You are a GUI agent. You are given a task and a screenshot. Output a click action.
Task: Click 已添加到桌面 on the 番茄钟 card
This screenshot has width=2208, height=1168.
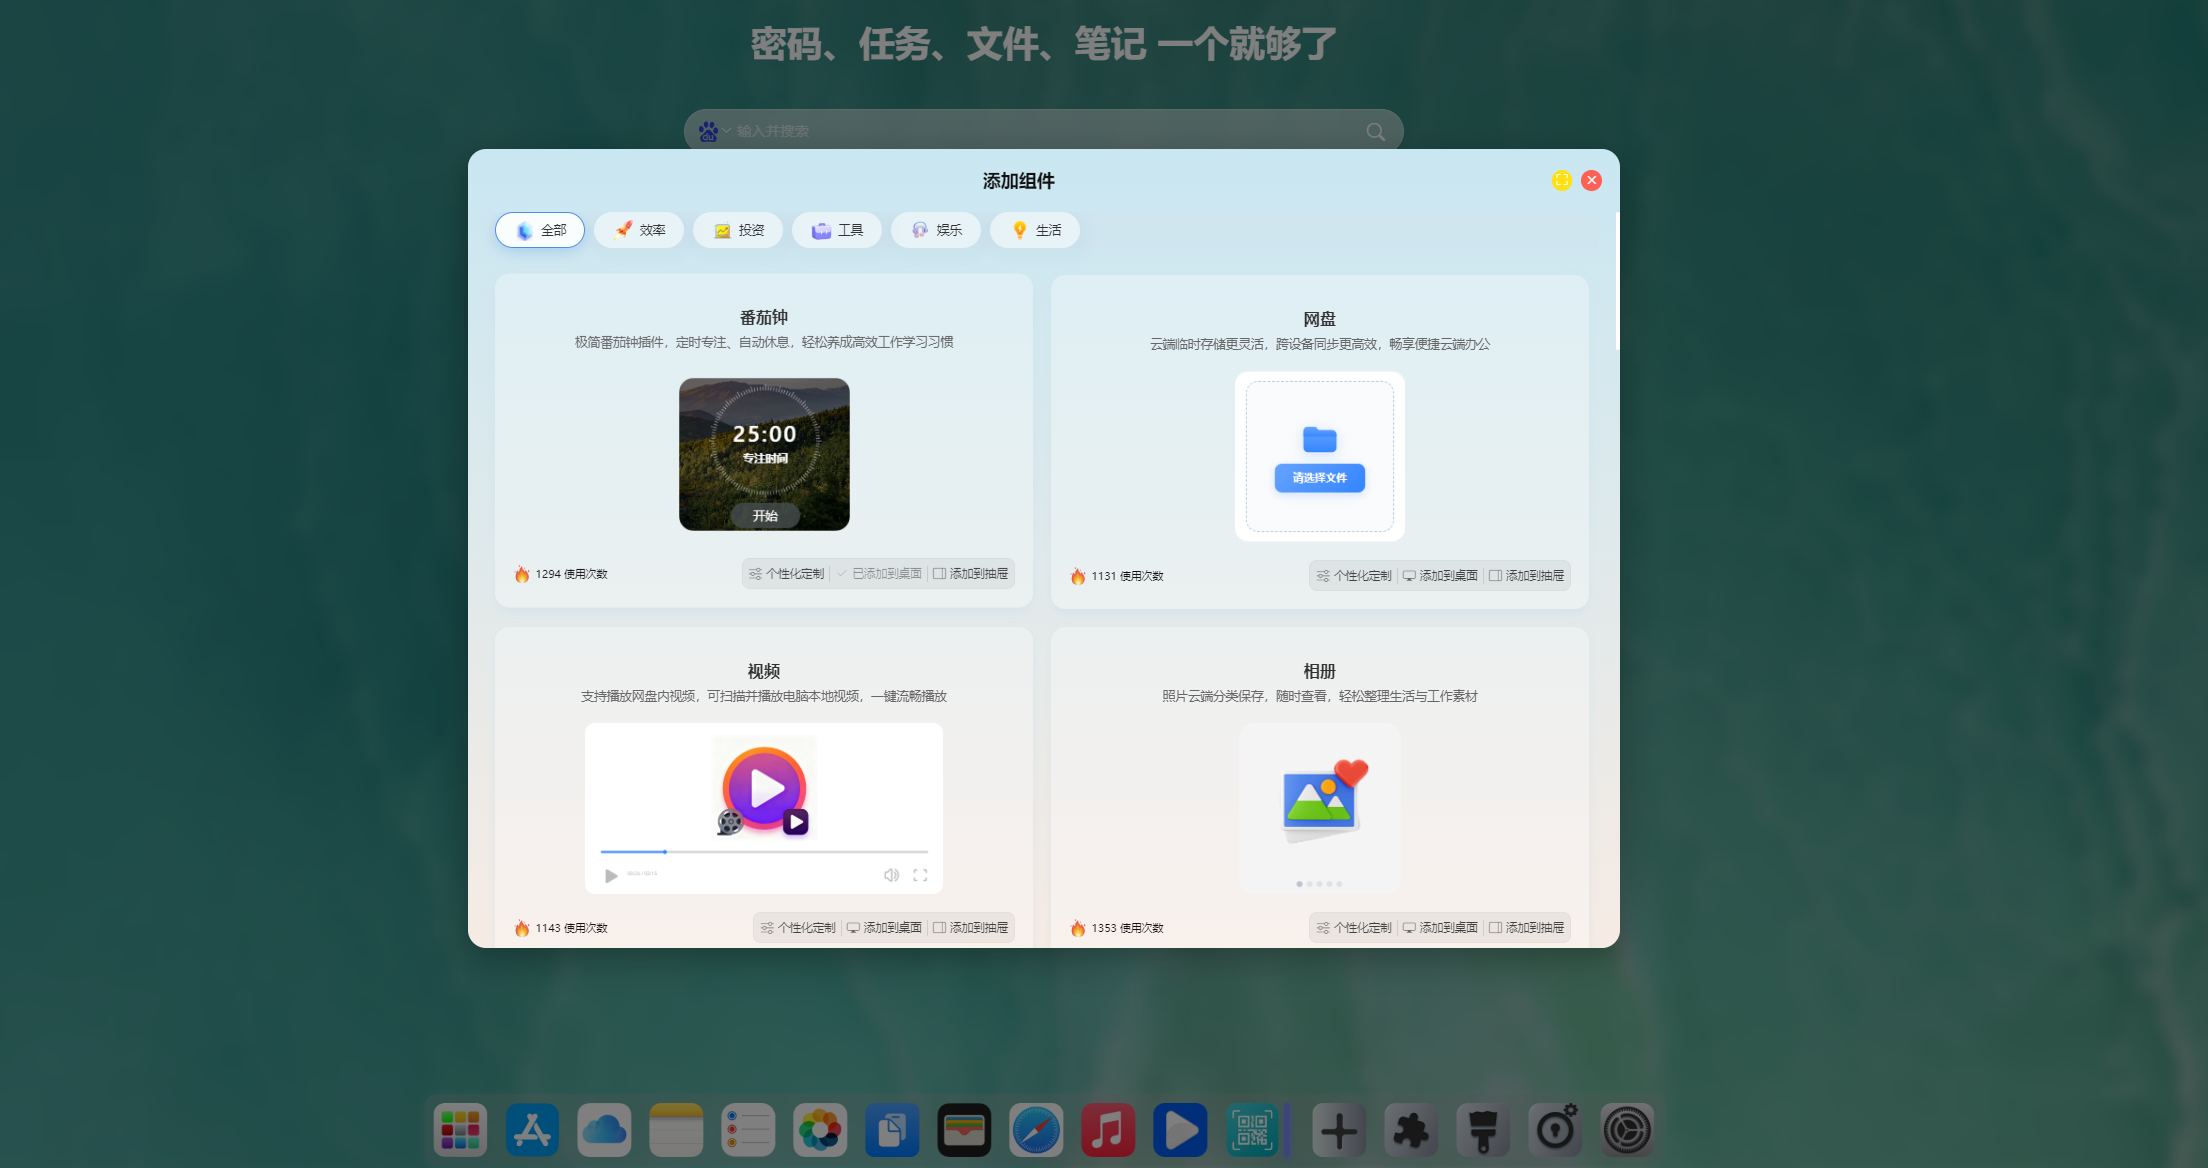879,574
